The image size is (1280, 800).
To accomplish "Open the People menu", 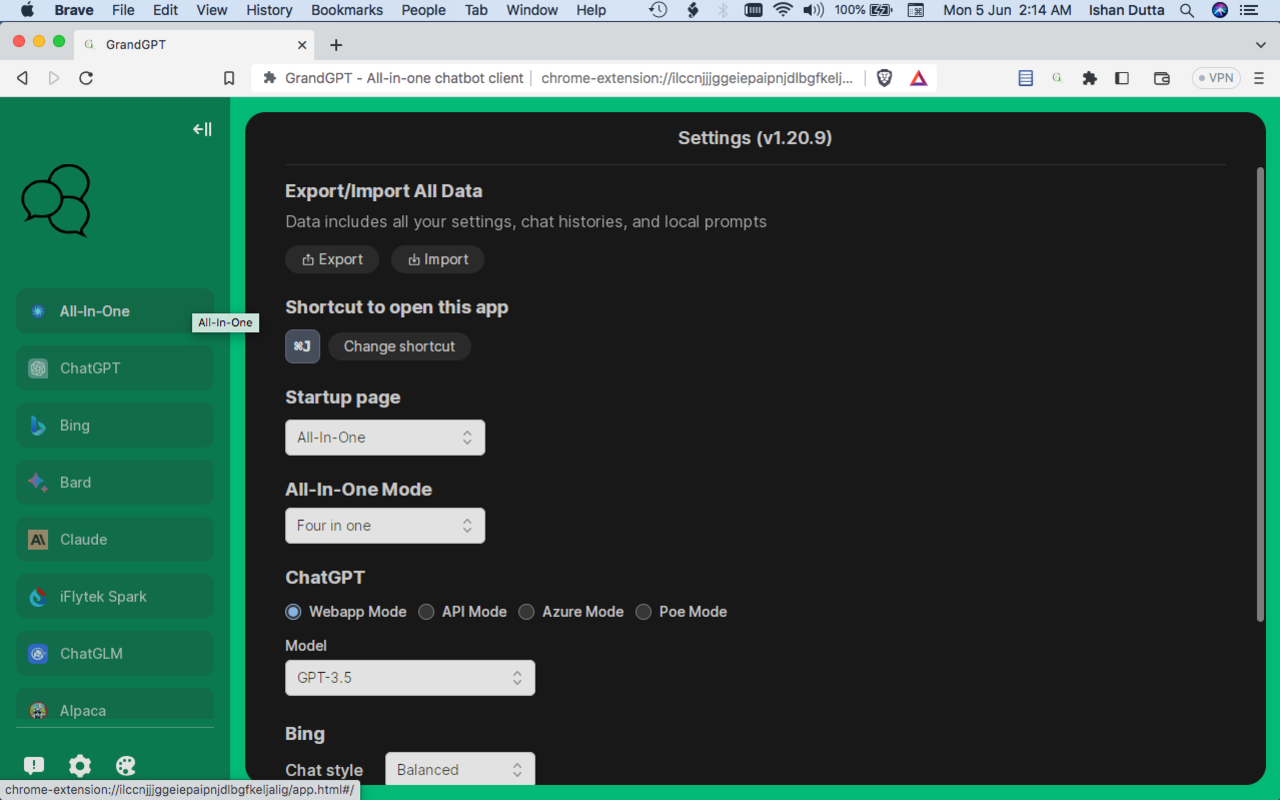I will 424,10.
